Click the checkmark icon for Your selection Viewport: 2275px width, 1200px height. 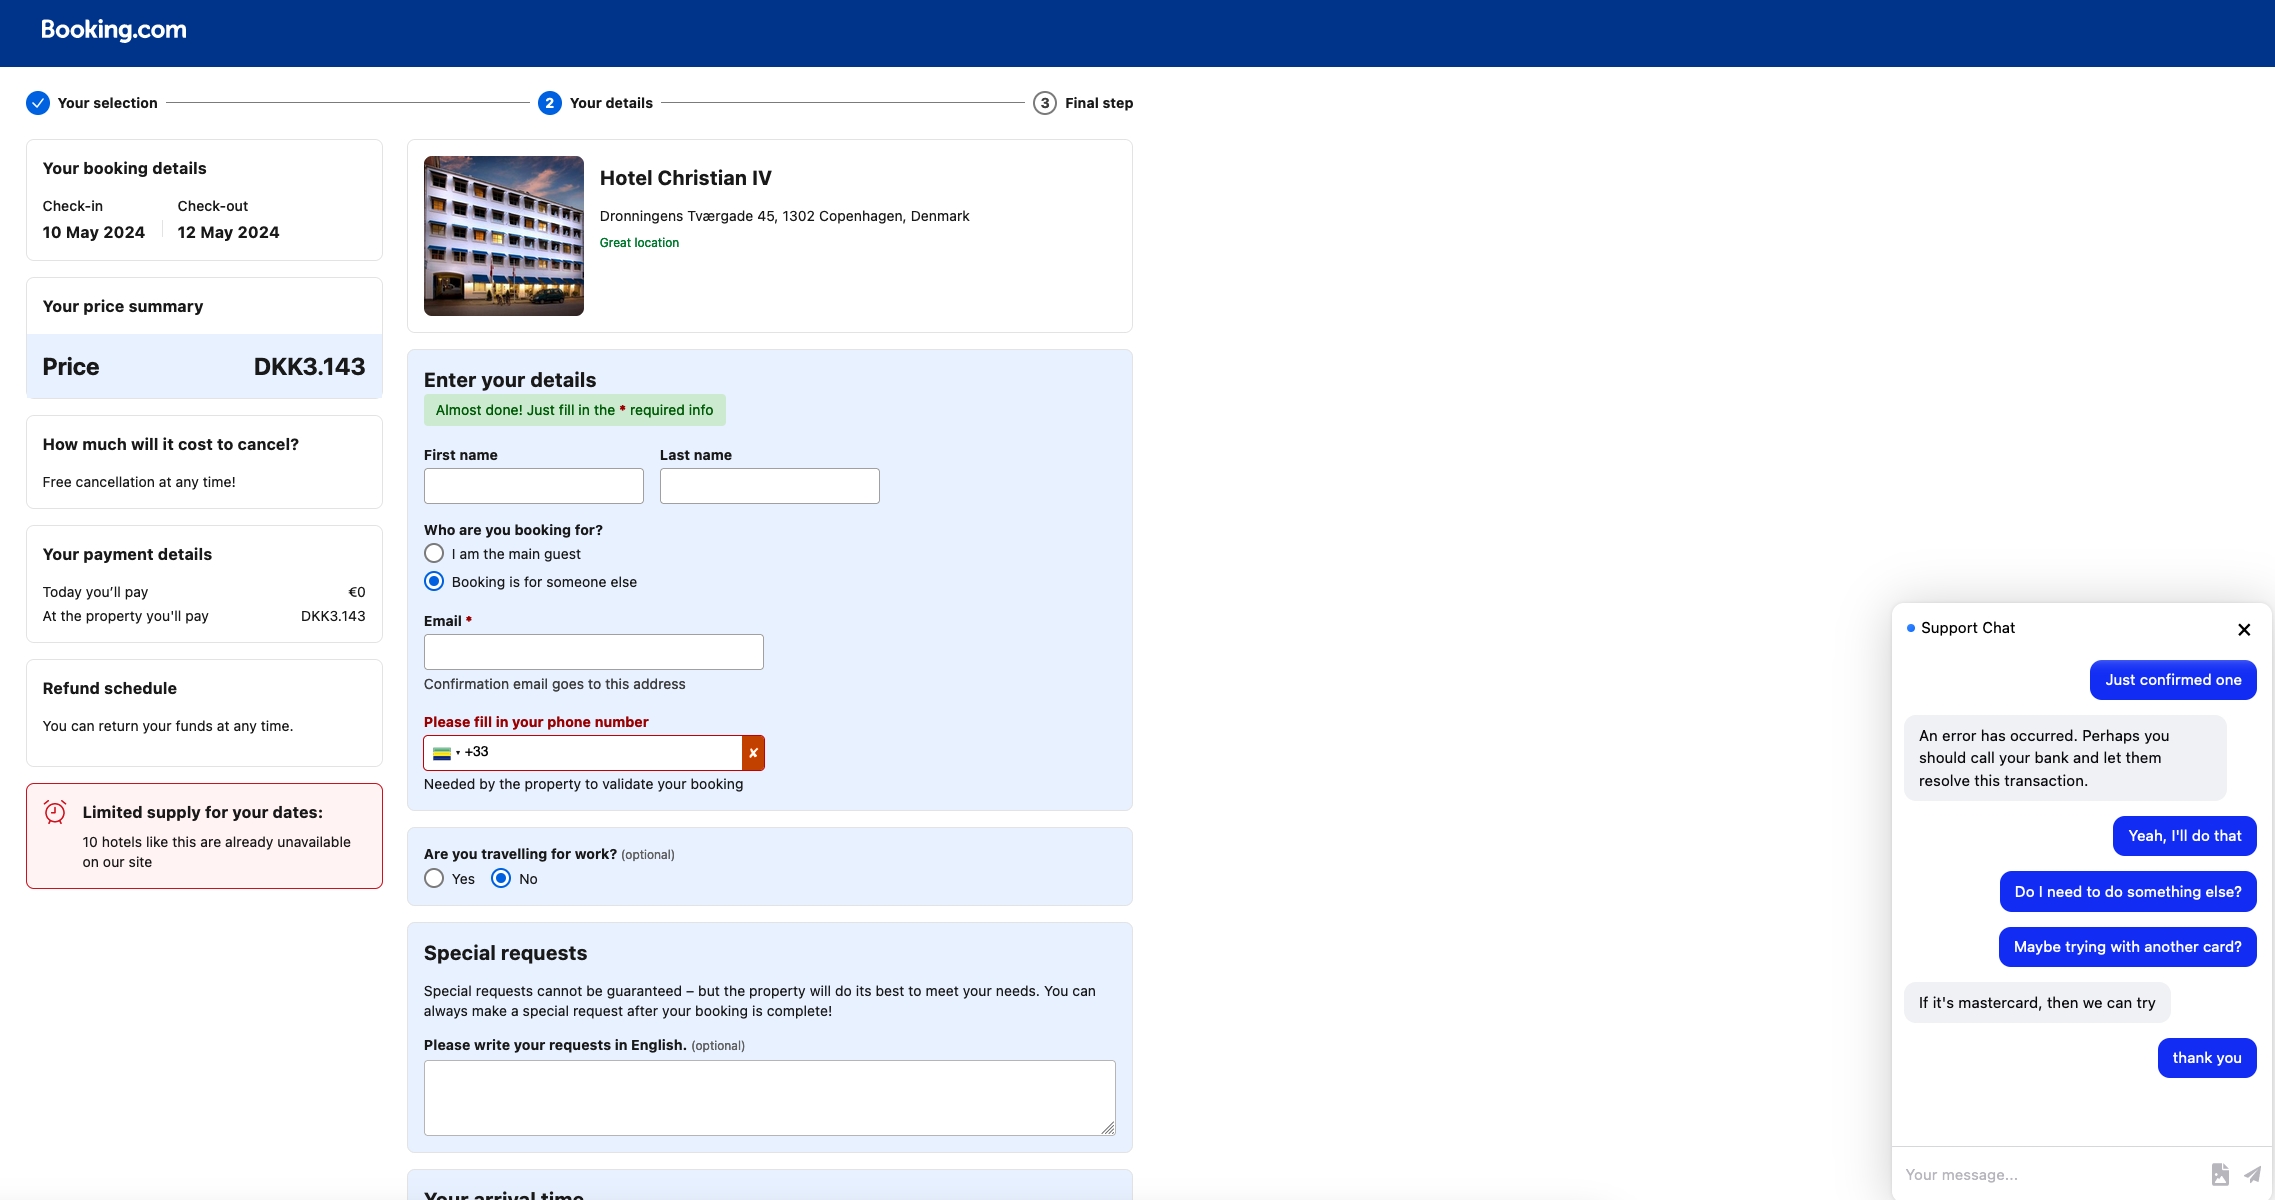pyautogui.click(x=38, y=103)
